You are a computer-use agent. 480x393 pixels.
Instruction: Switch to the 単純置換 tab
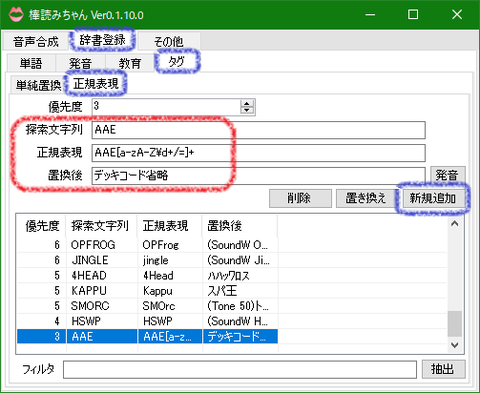[38, 85]
